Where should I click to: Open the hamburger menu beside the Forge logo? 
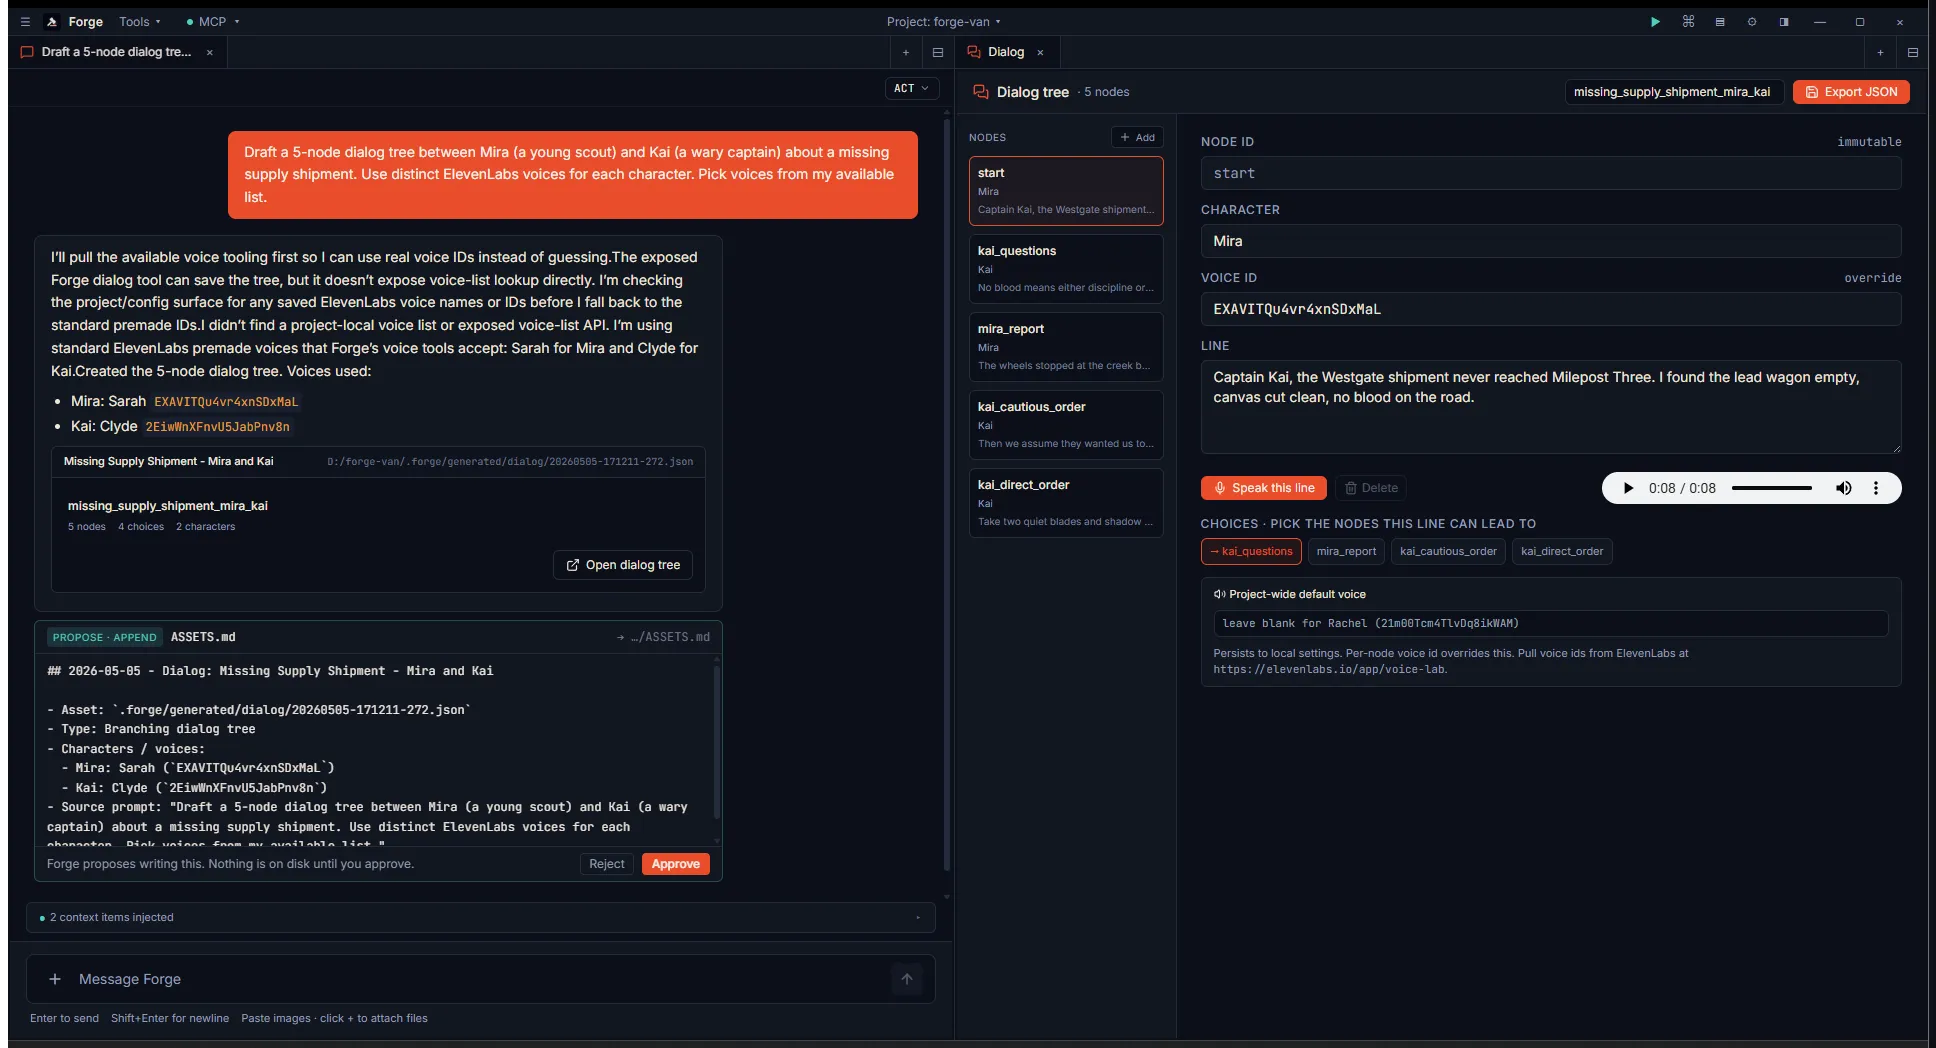25,21
